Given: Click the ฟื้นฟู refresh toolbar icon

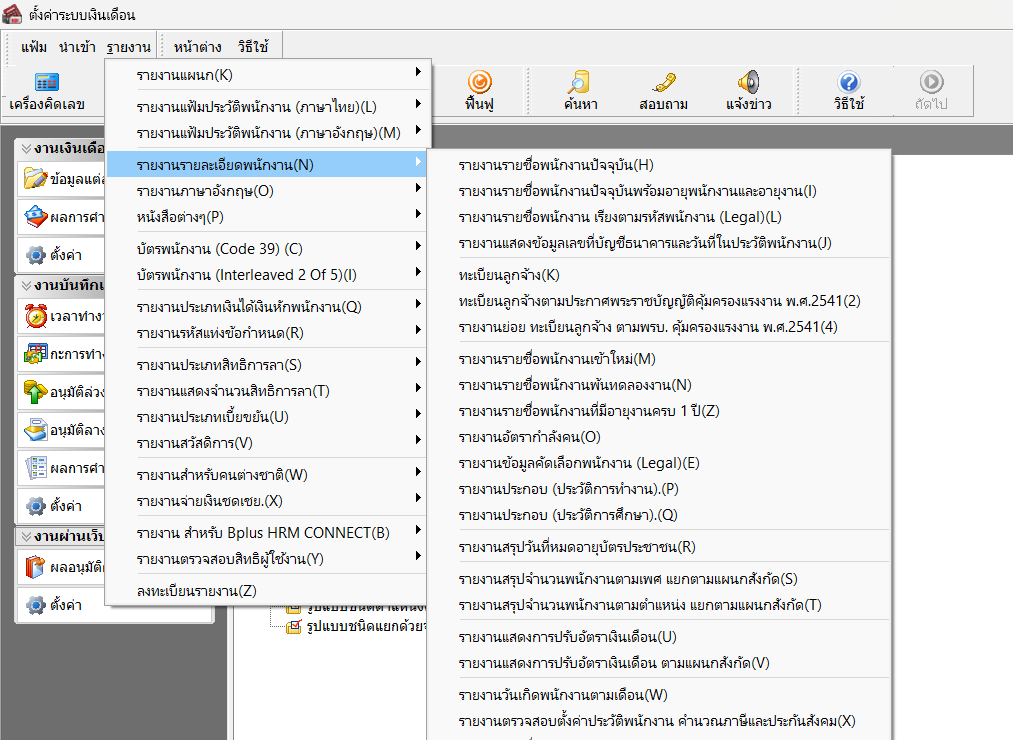Looking at the screenshot, I should (x=479, y=90).
